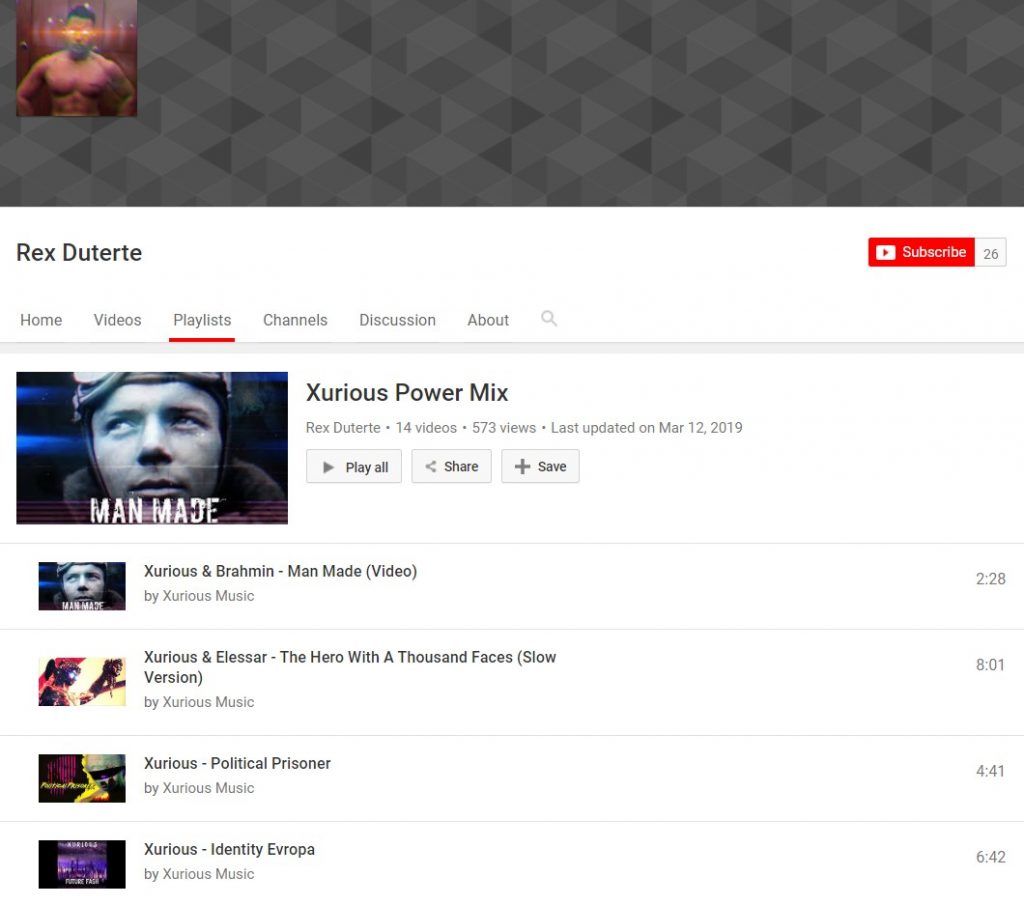Viewport: 1024px width, 905px height.
Task: Switch to the Discussion tab
Action: pos(397,320)
